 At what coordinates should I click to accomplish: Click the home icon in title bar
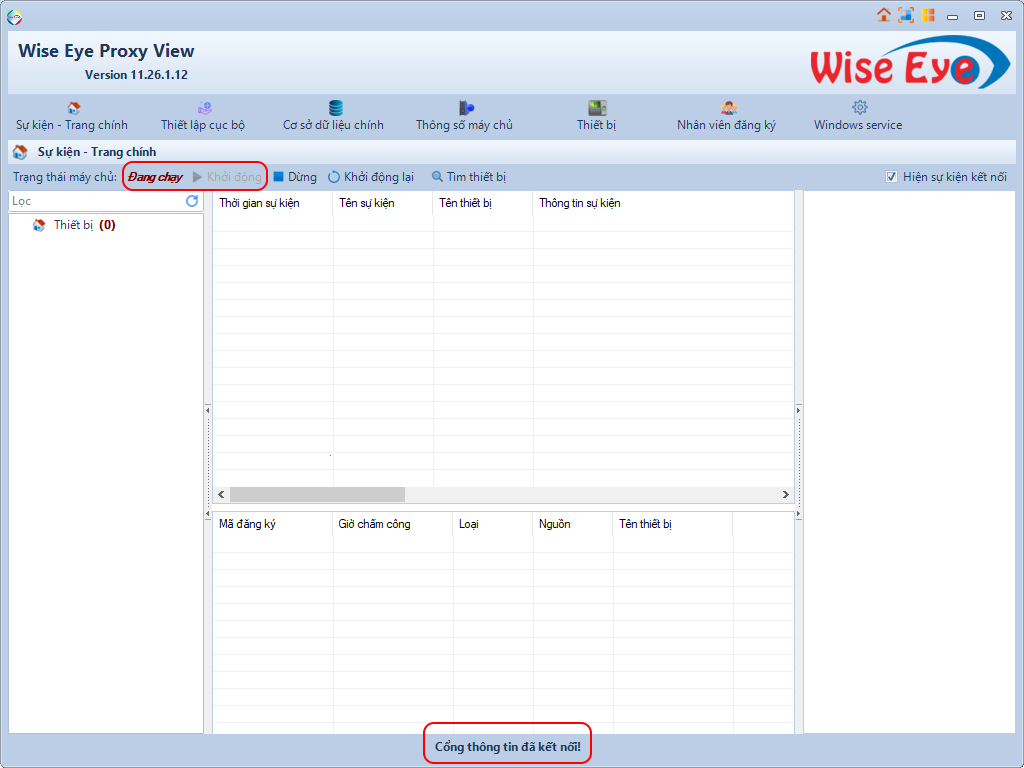coord(884,15)
